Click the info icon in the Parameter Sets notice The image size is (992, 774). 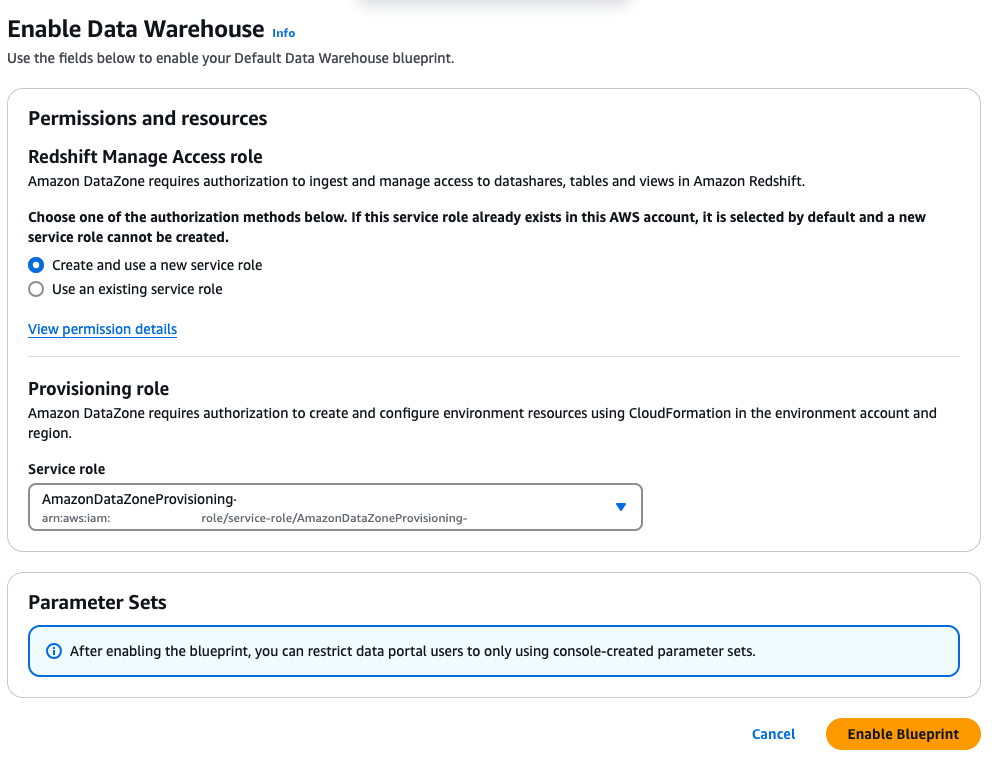coord(54,651)
